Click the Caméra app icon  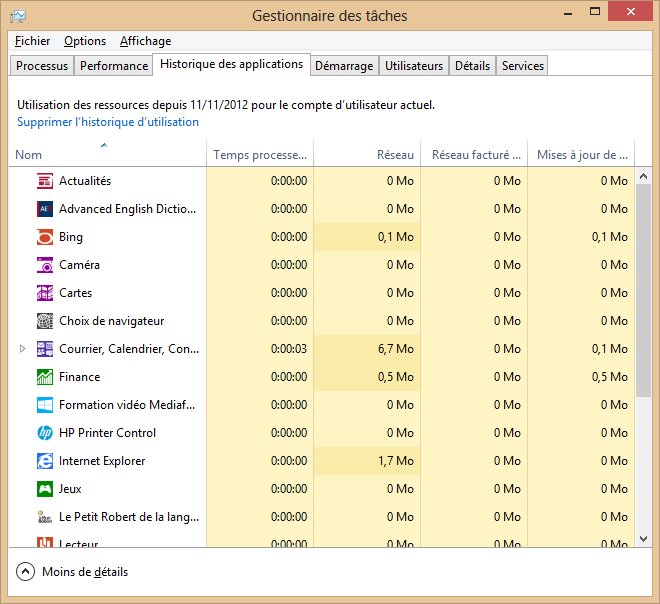[44, 265]
